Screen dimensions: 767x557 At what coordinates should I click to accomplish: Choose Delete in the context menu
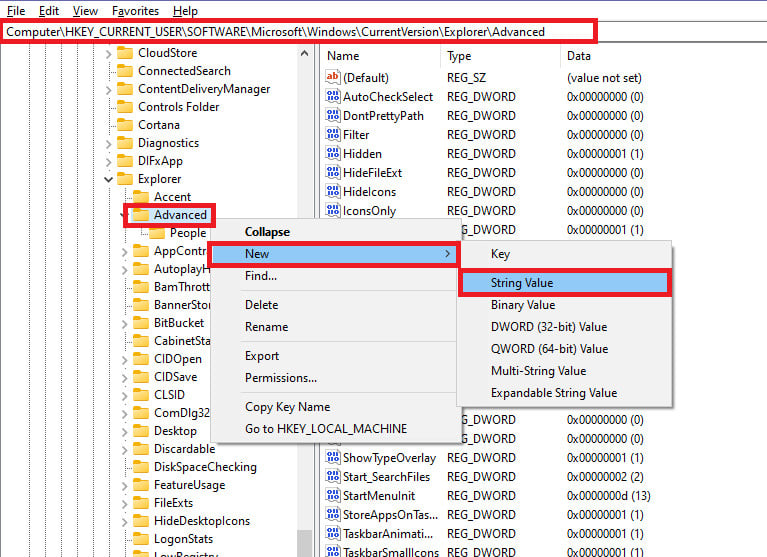point(336,305)
